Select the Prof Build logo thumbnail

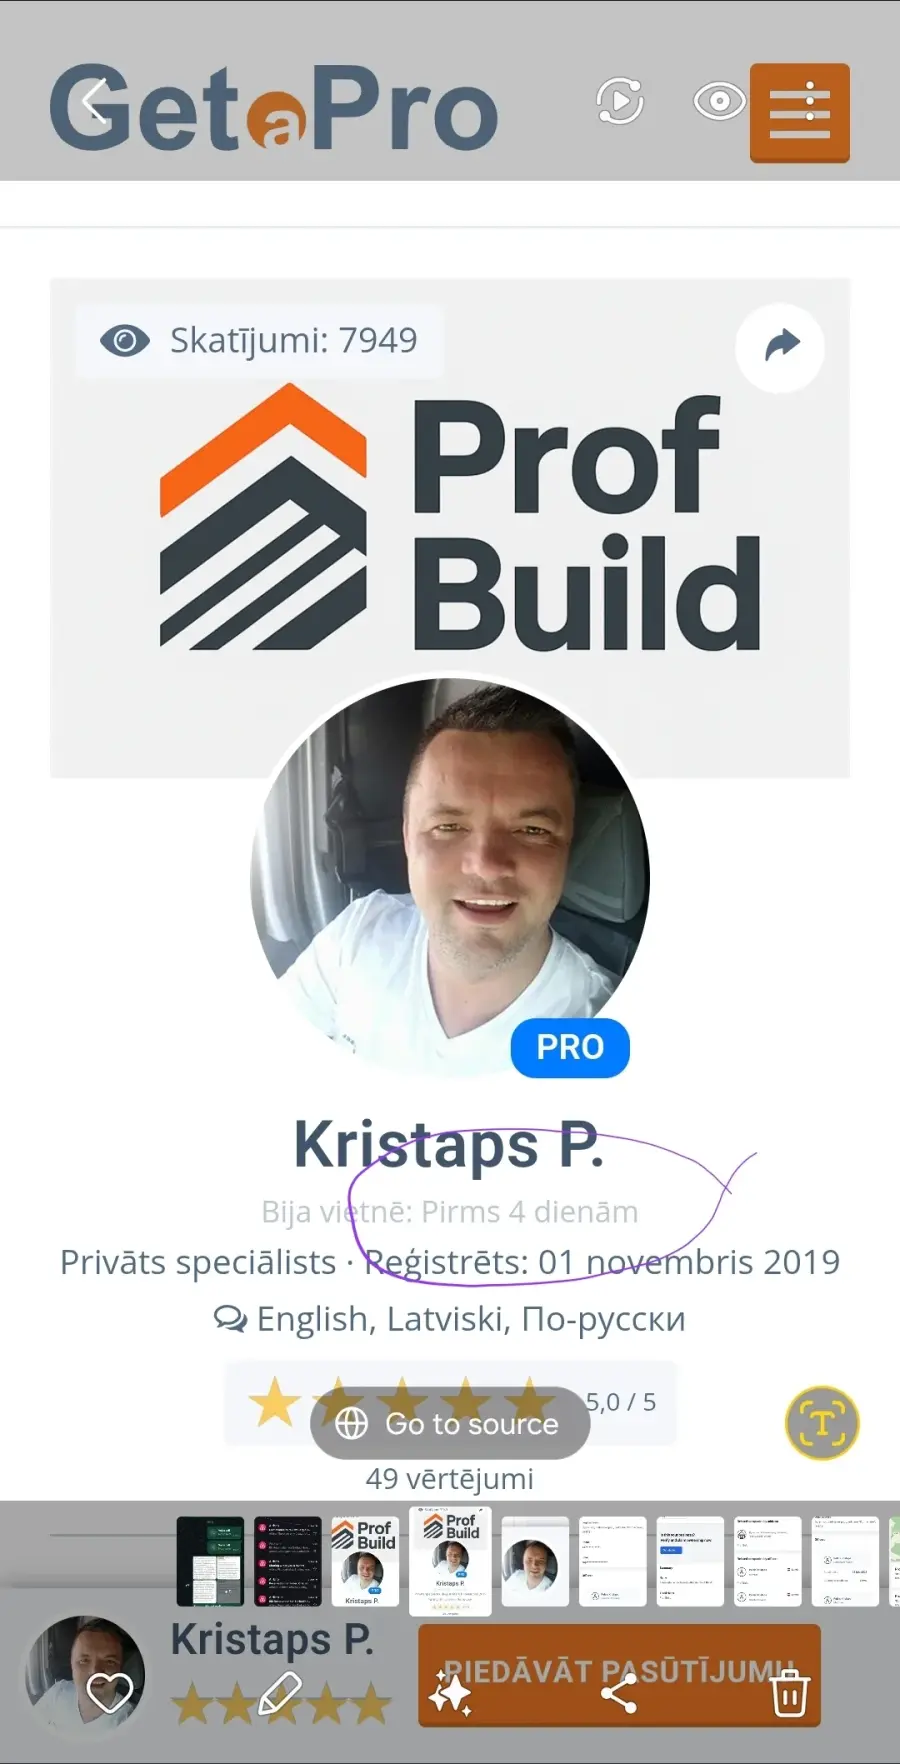365,1561
